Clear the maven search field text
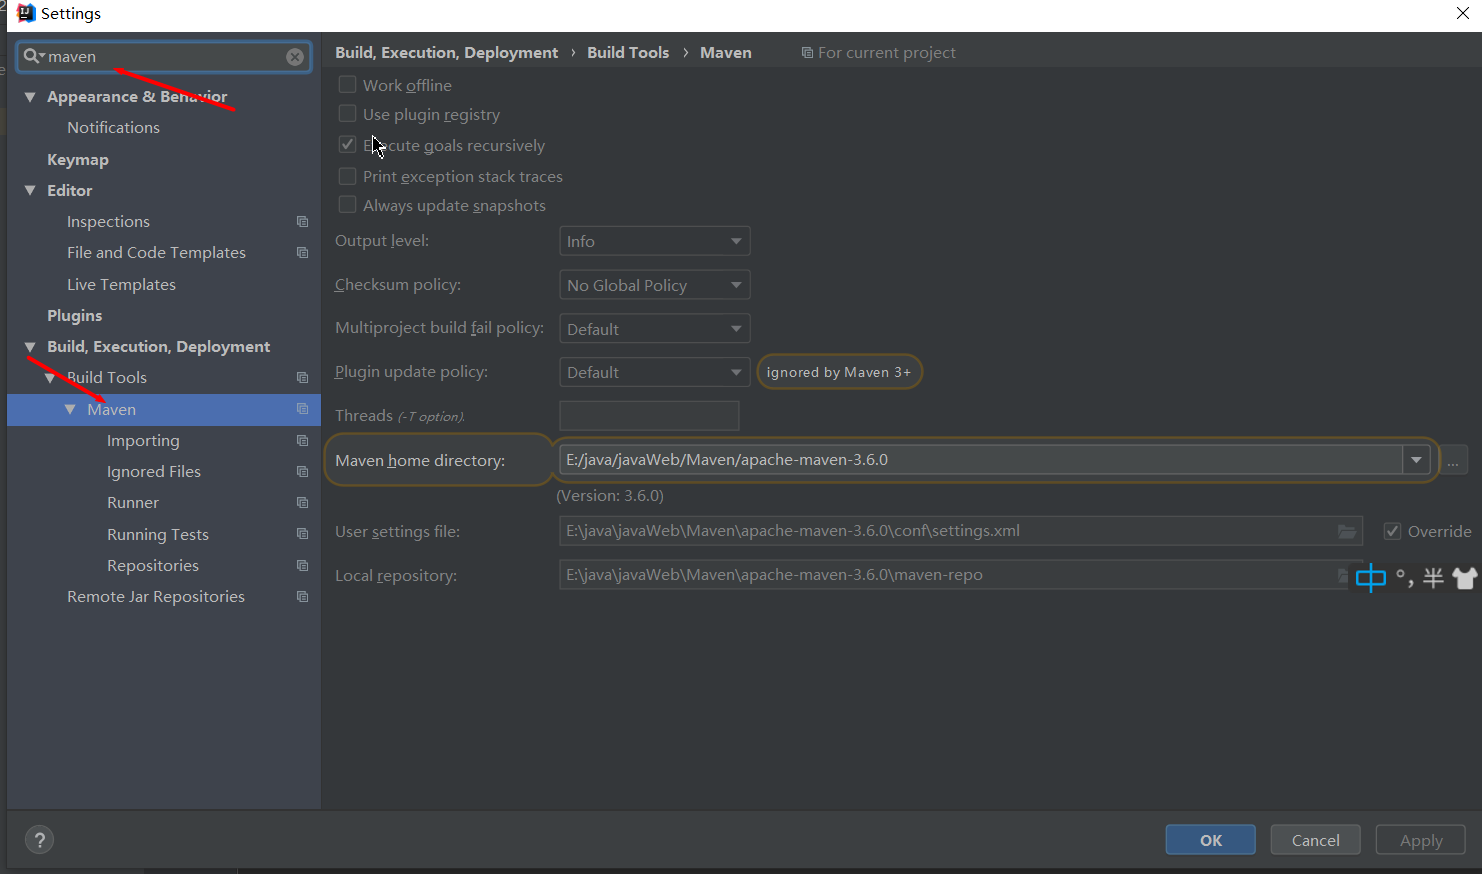Image resolution: width=1482 pixels, height=874 pixels. tap(295, 57)
